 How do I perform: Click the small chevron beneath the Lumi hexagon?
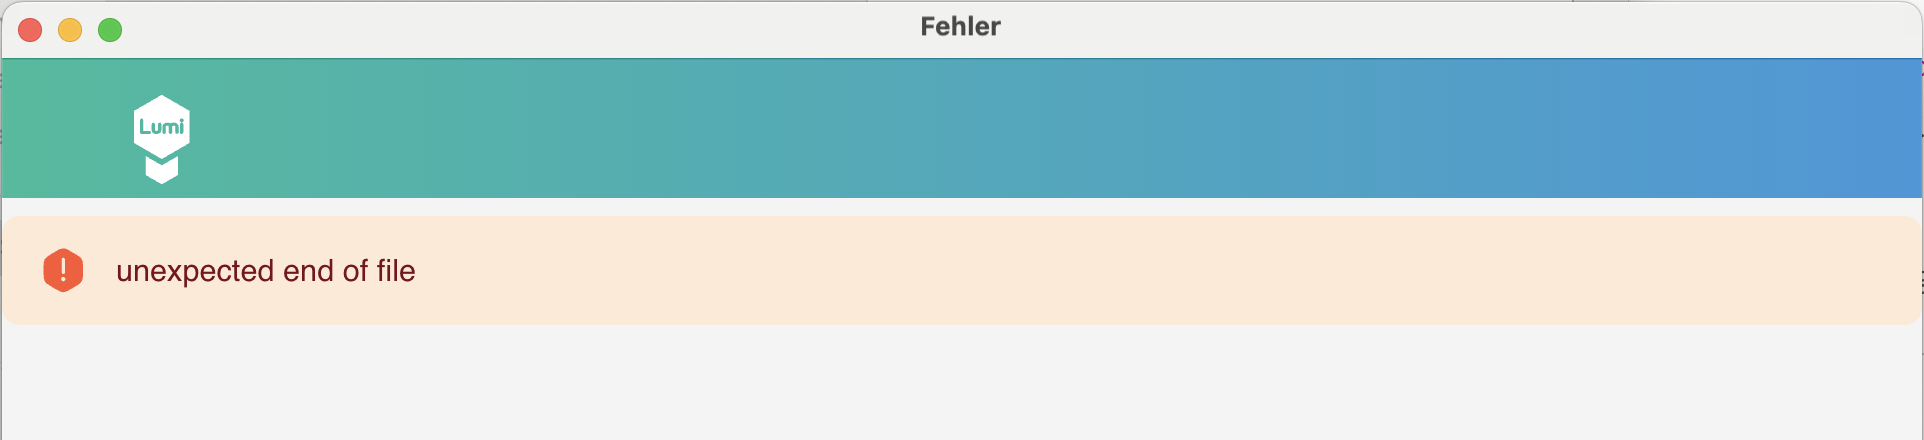pos(161,171)
